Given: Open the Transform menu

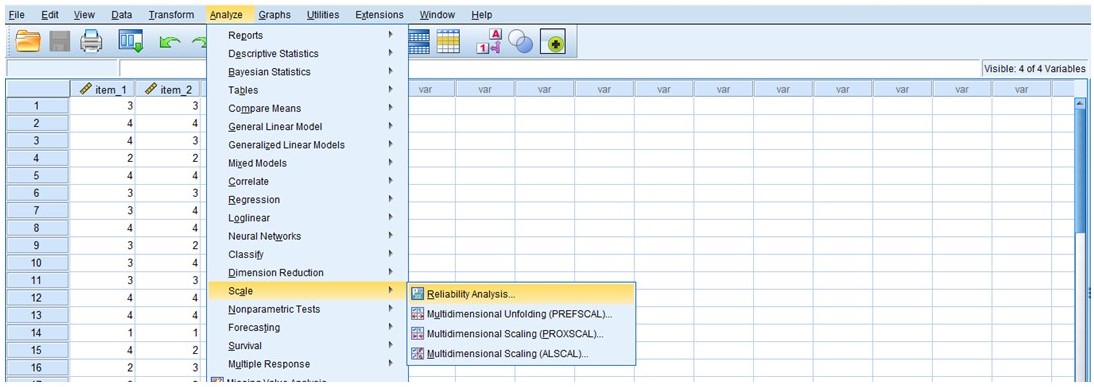Looking at the screenshot, I should pyautogui.click(x=171, y=15).
